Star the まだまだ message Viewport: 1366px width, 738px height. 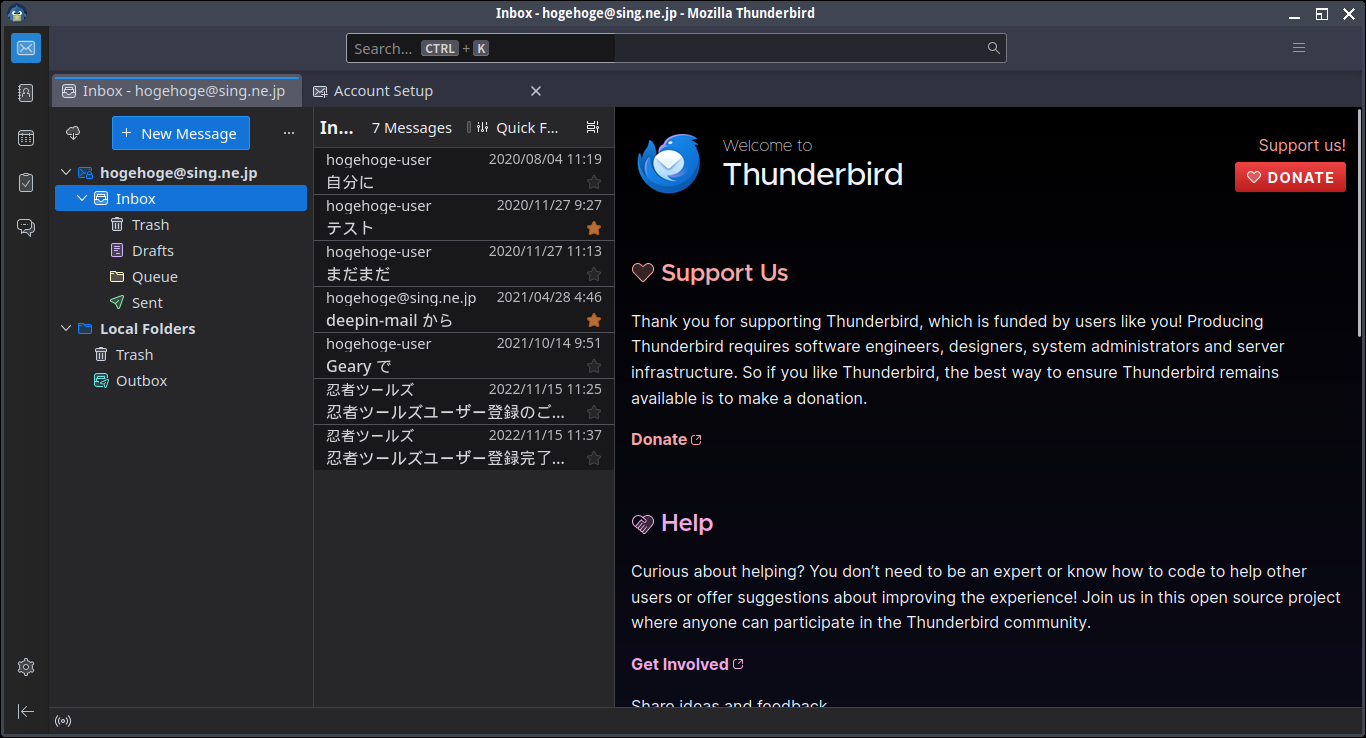(594, 274)
